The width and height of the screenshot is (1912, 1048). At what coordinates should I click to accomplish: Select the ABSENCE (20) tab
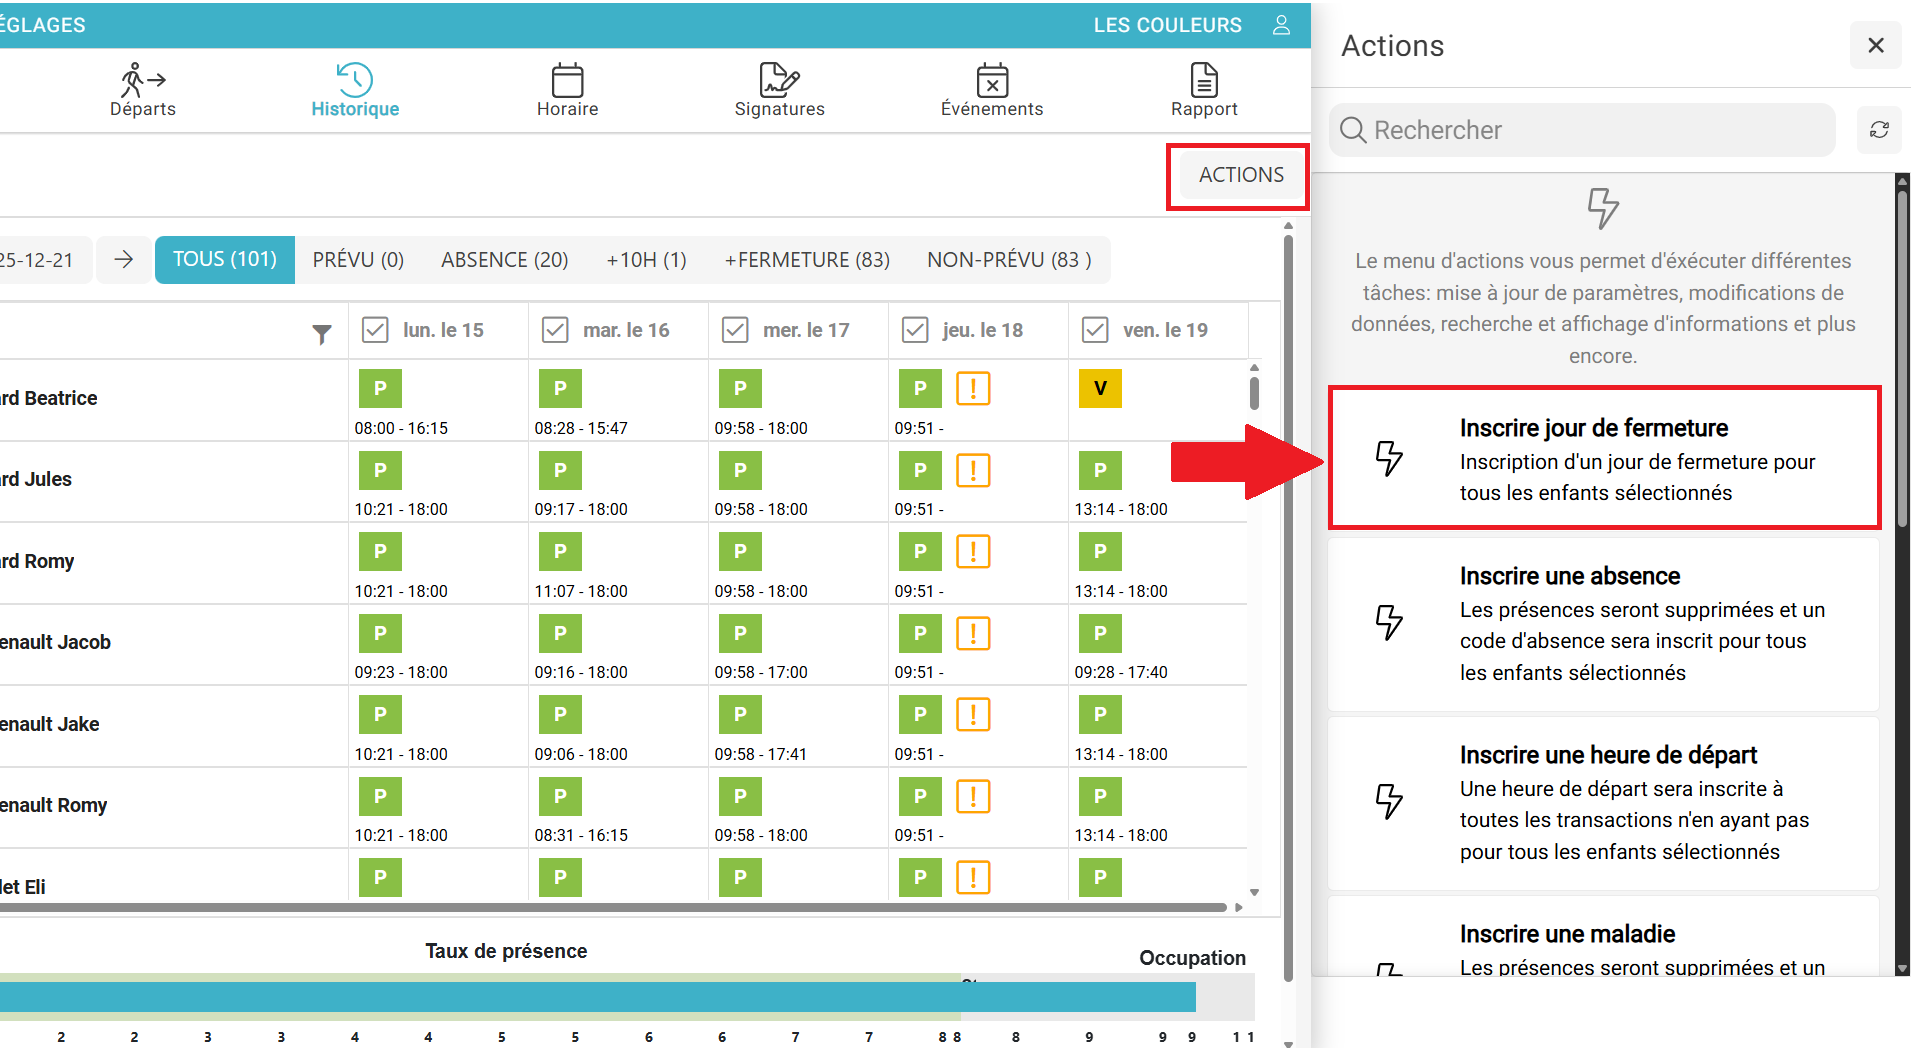pos(504,260)
